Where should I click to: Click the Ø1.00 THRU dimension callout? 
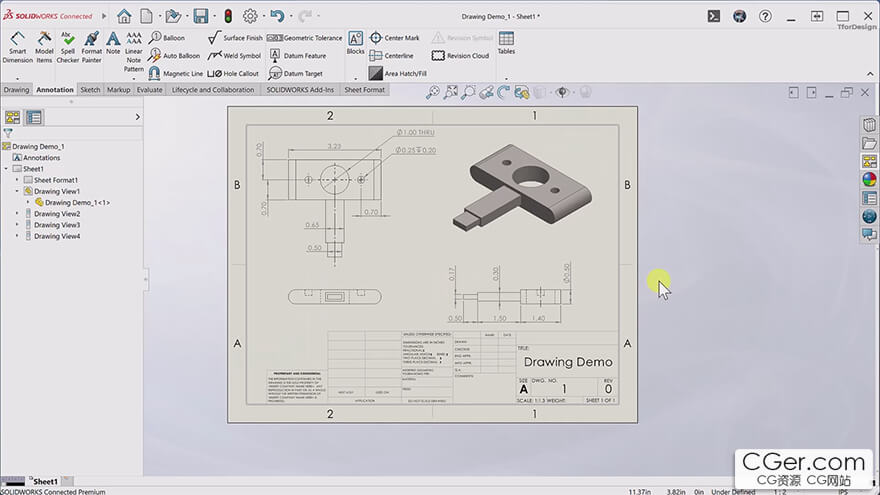[415, 132]
